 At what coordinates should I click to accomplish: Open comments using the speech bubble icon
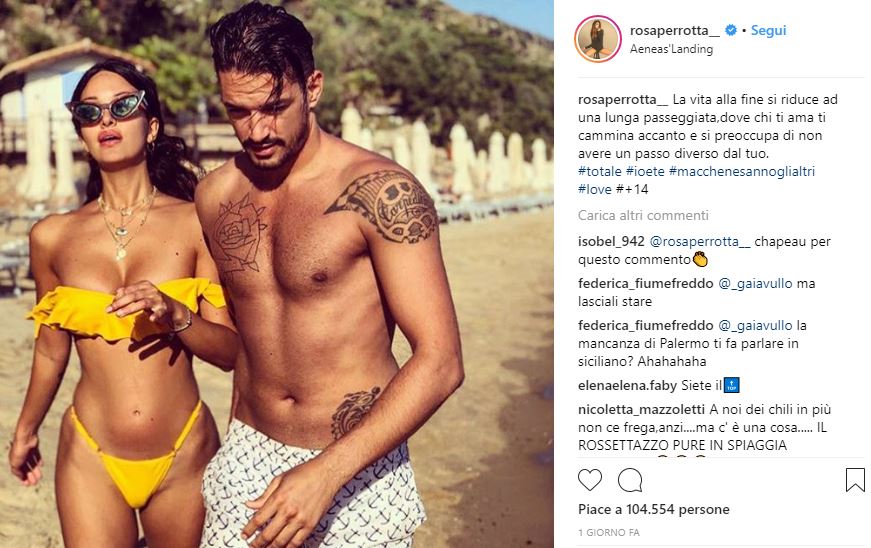(630, 480)
